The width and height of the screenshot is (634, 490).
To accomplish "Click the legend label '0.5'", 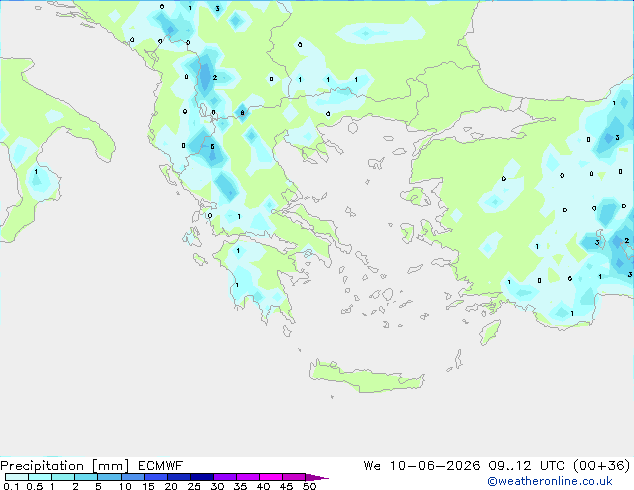I will pos(35,486).
